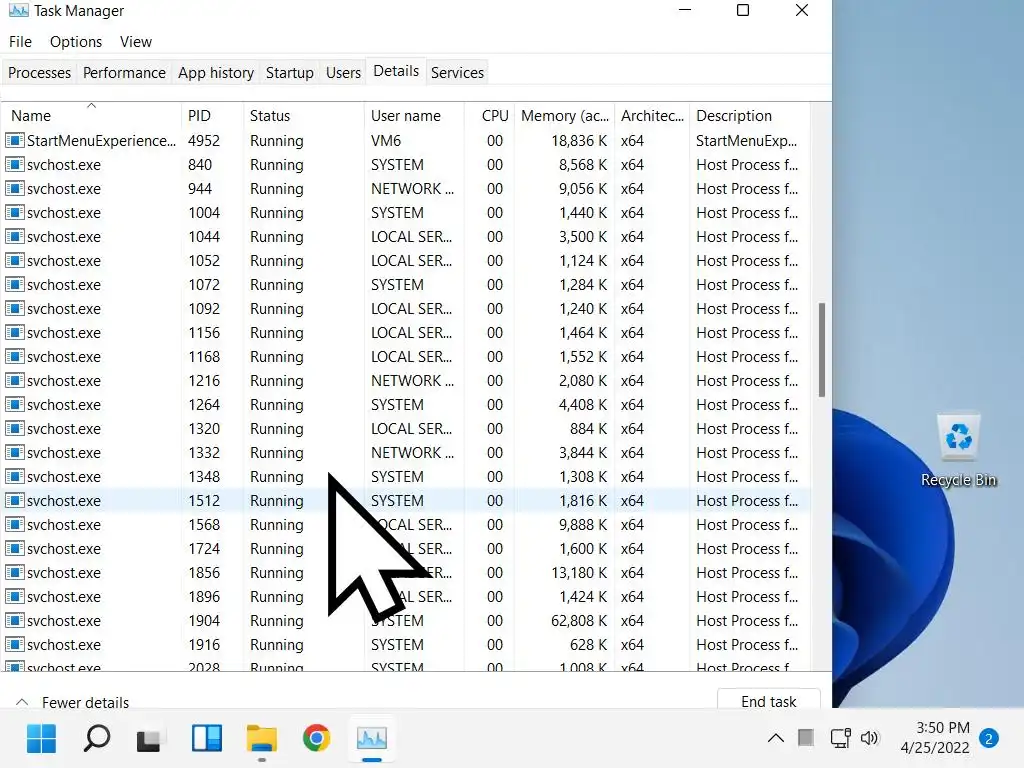Viewport: 1024px width, 768px height.
Task: Sort by the Name column header
Action: (91, 116)
